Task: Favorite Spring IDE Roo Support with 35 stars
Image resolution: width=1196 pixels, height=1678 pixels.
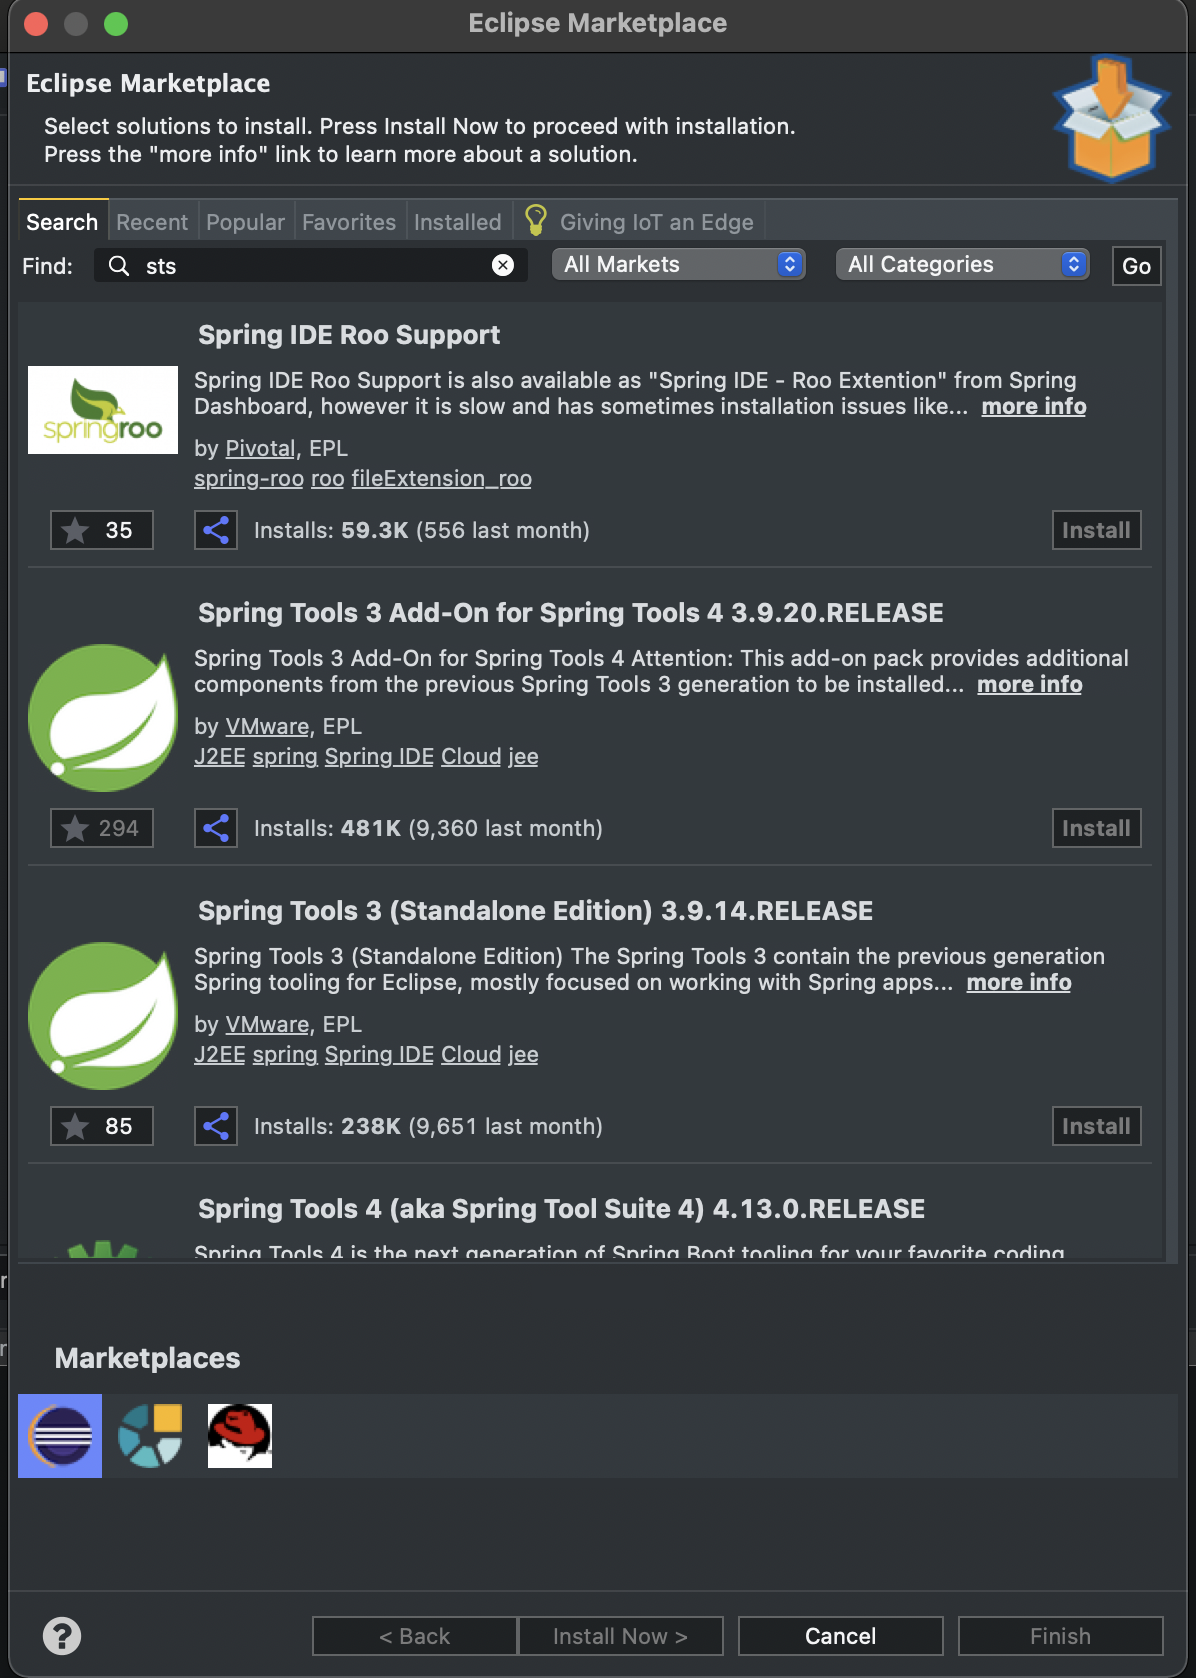Action: click(102, 530)
